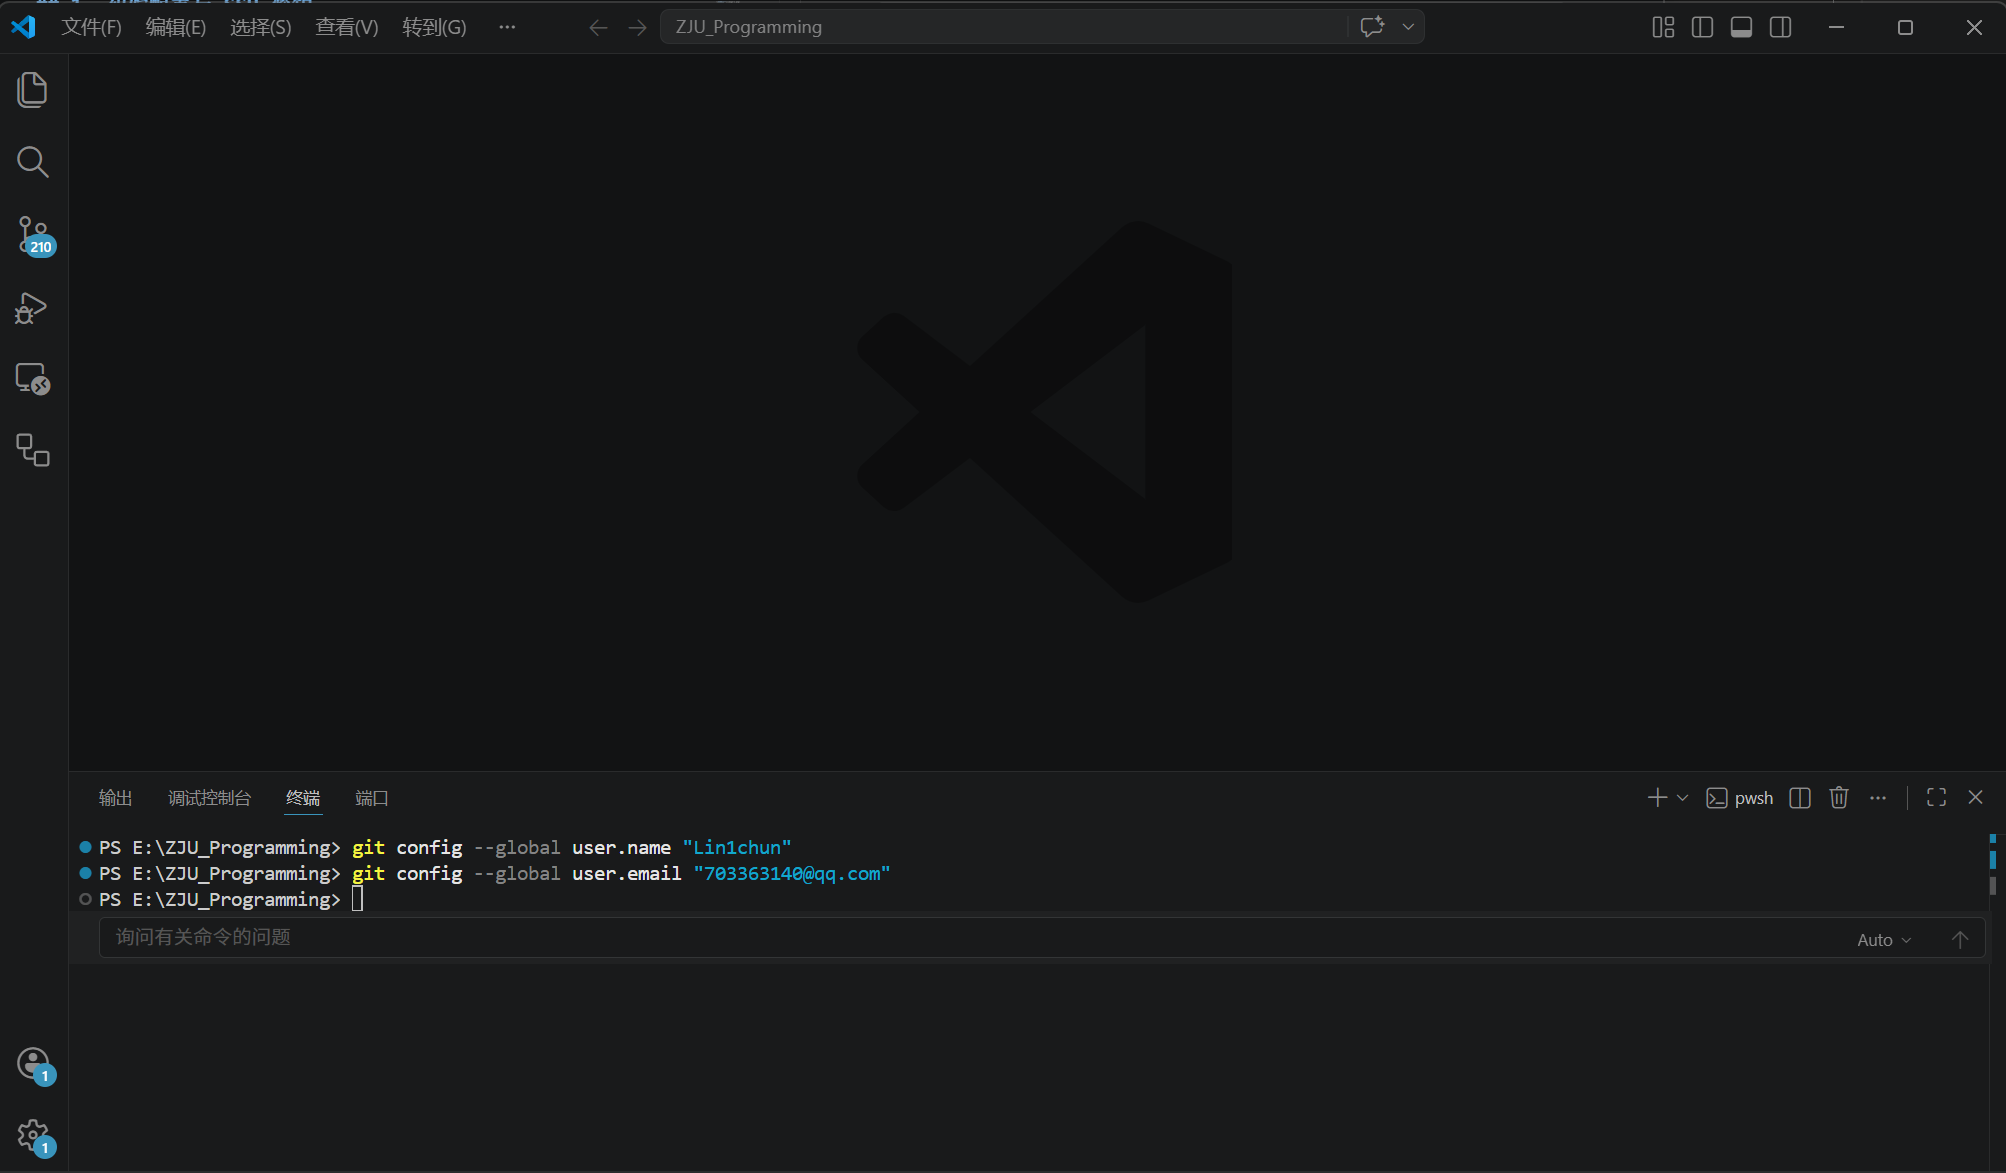Click the ZJU_Programming command center search
2006x1173 pixels.
click(x=1004, y=27)
